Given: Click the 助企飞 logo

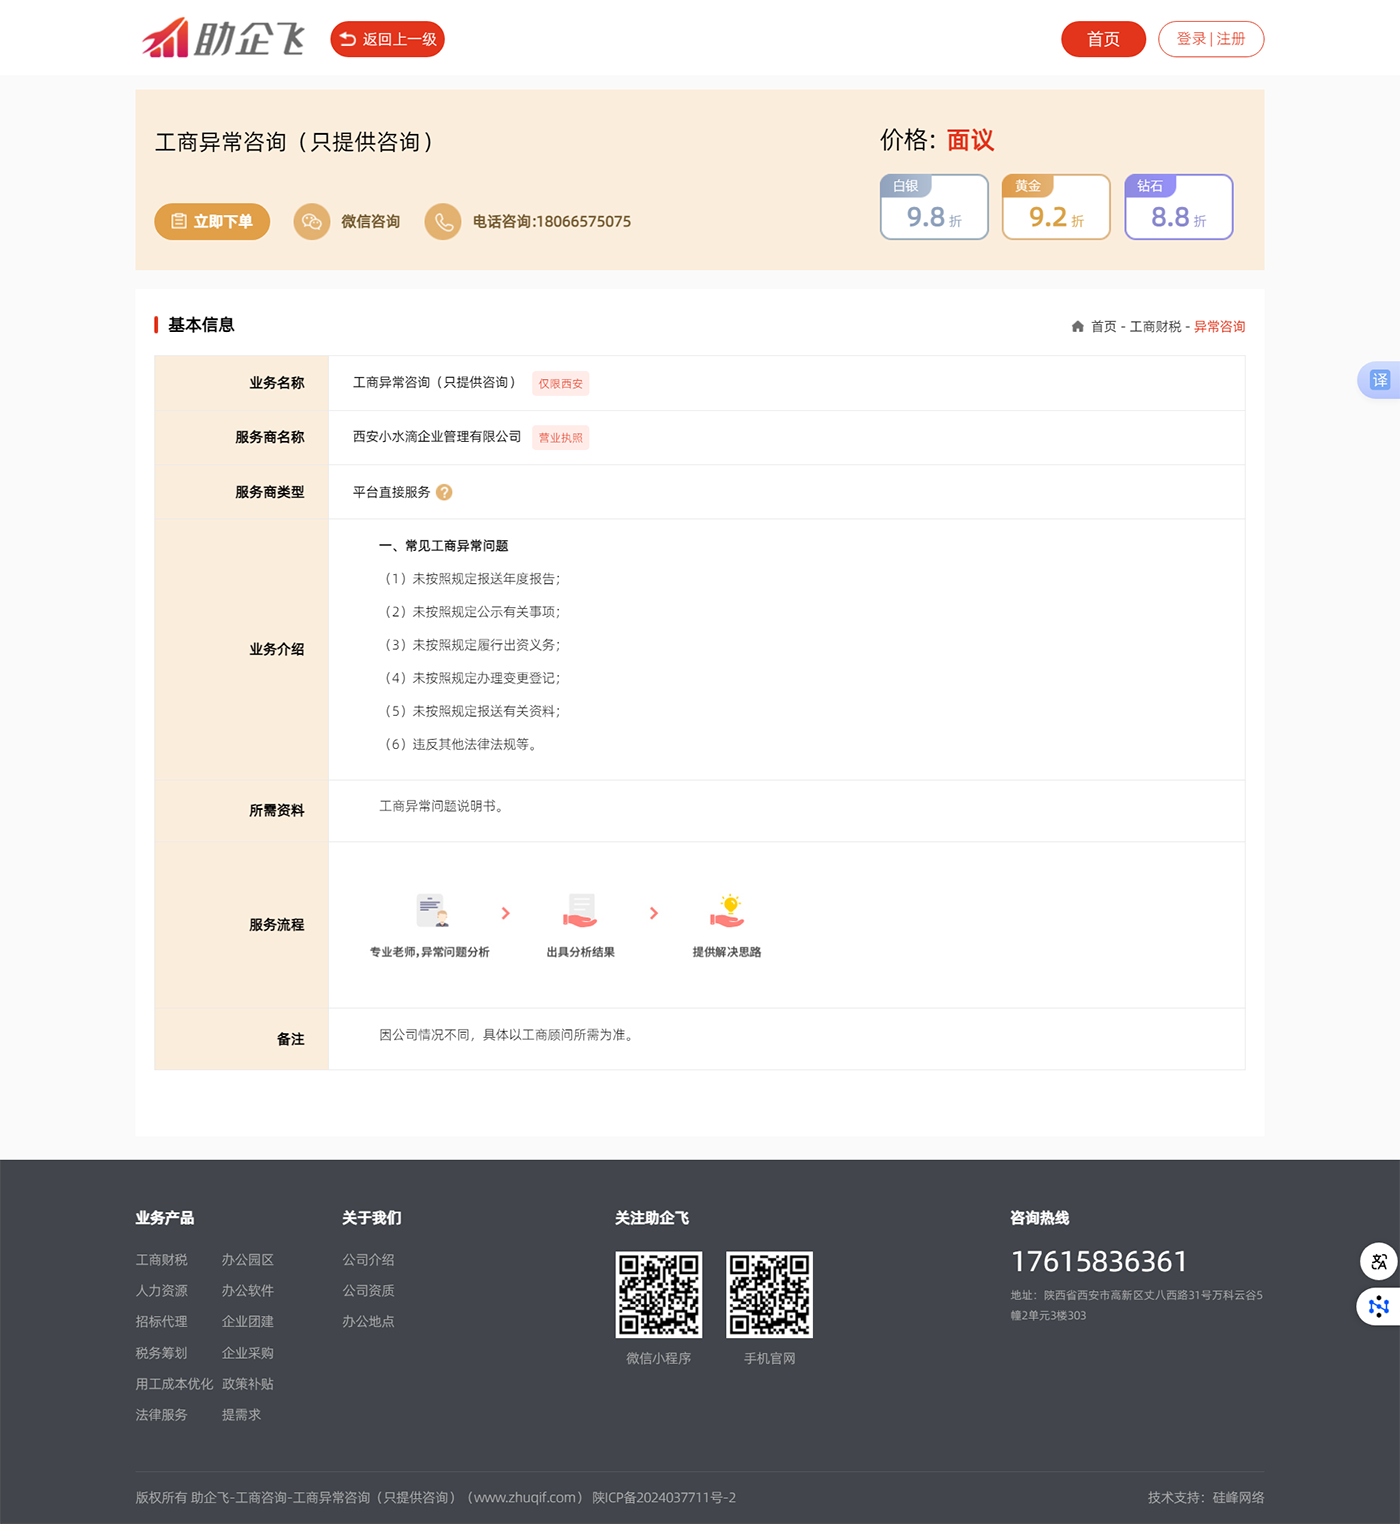Looking at the screenshot, I should coord(223,39).
